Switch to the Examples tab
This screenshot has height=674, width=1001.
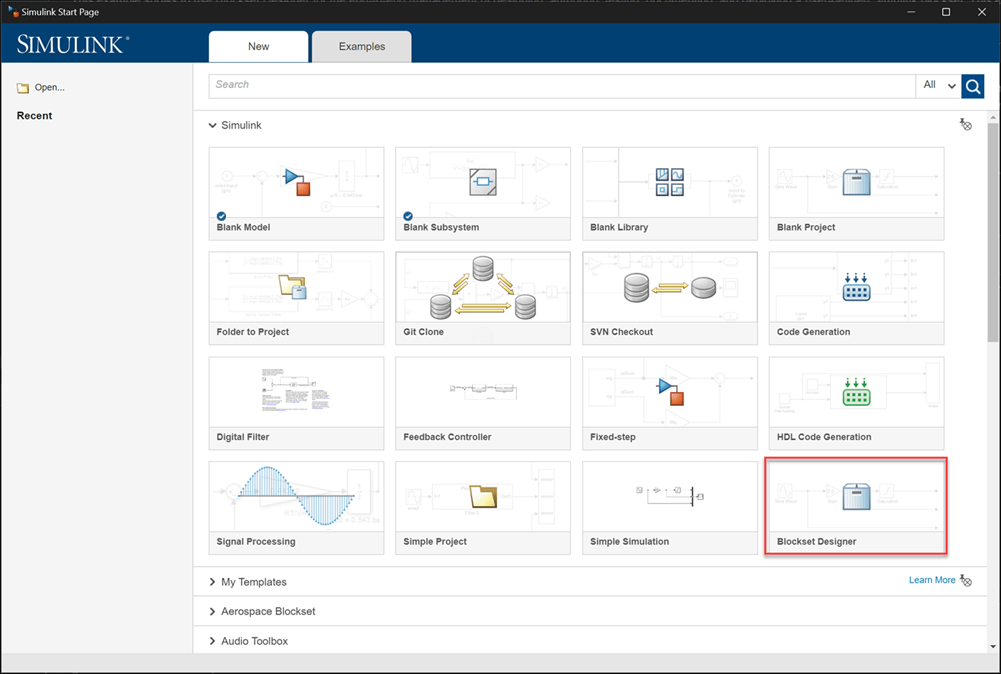coord(361,46)
